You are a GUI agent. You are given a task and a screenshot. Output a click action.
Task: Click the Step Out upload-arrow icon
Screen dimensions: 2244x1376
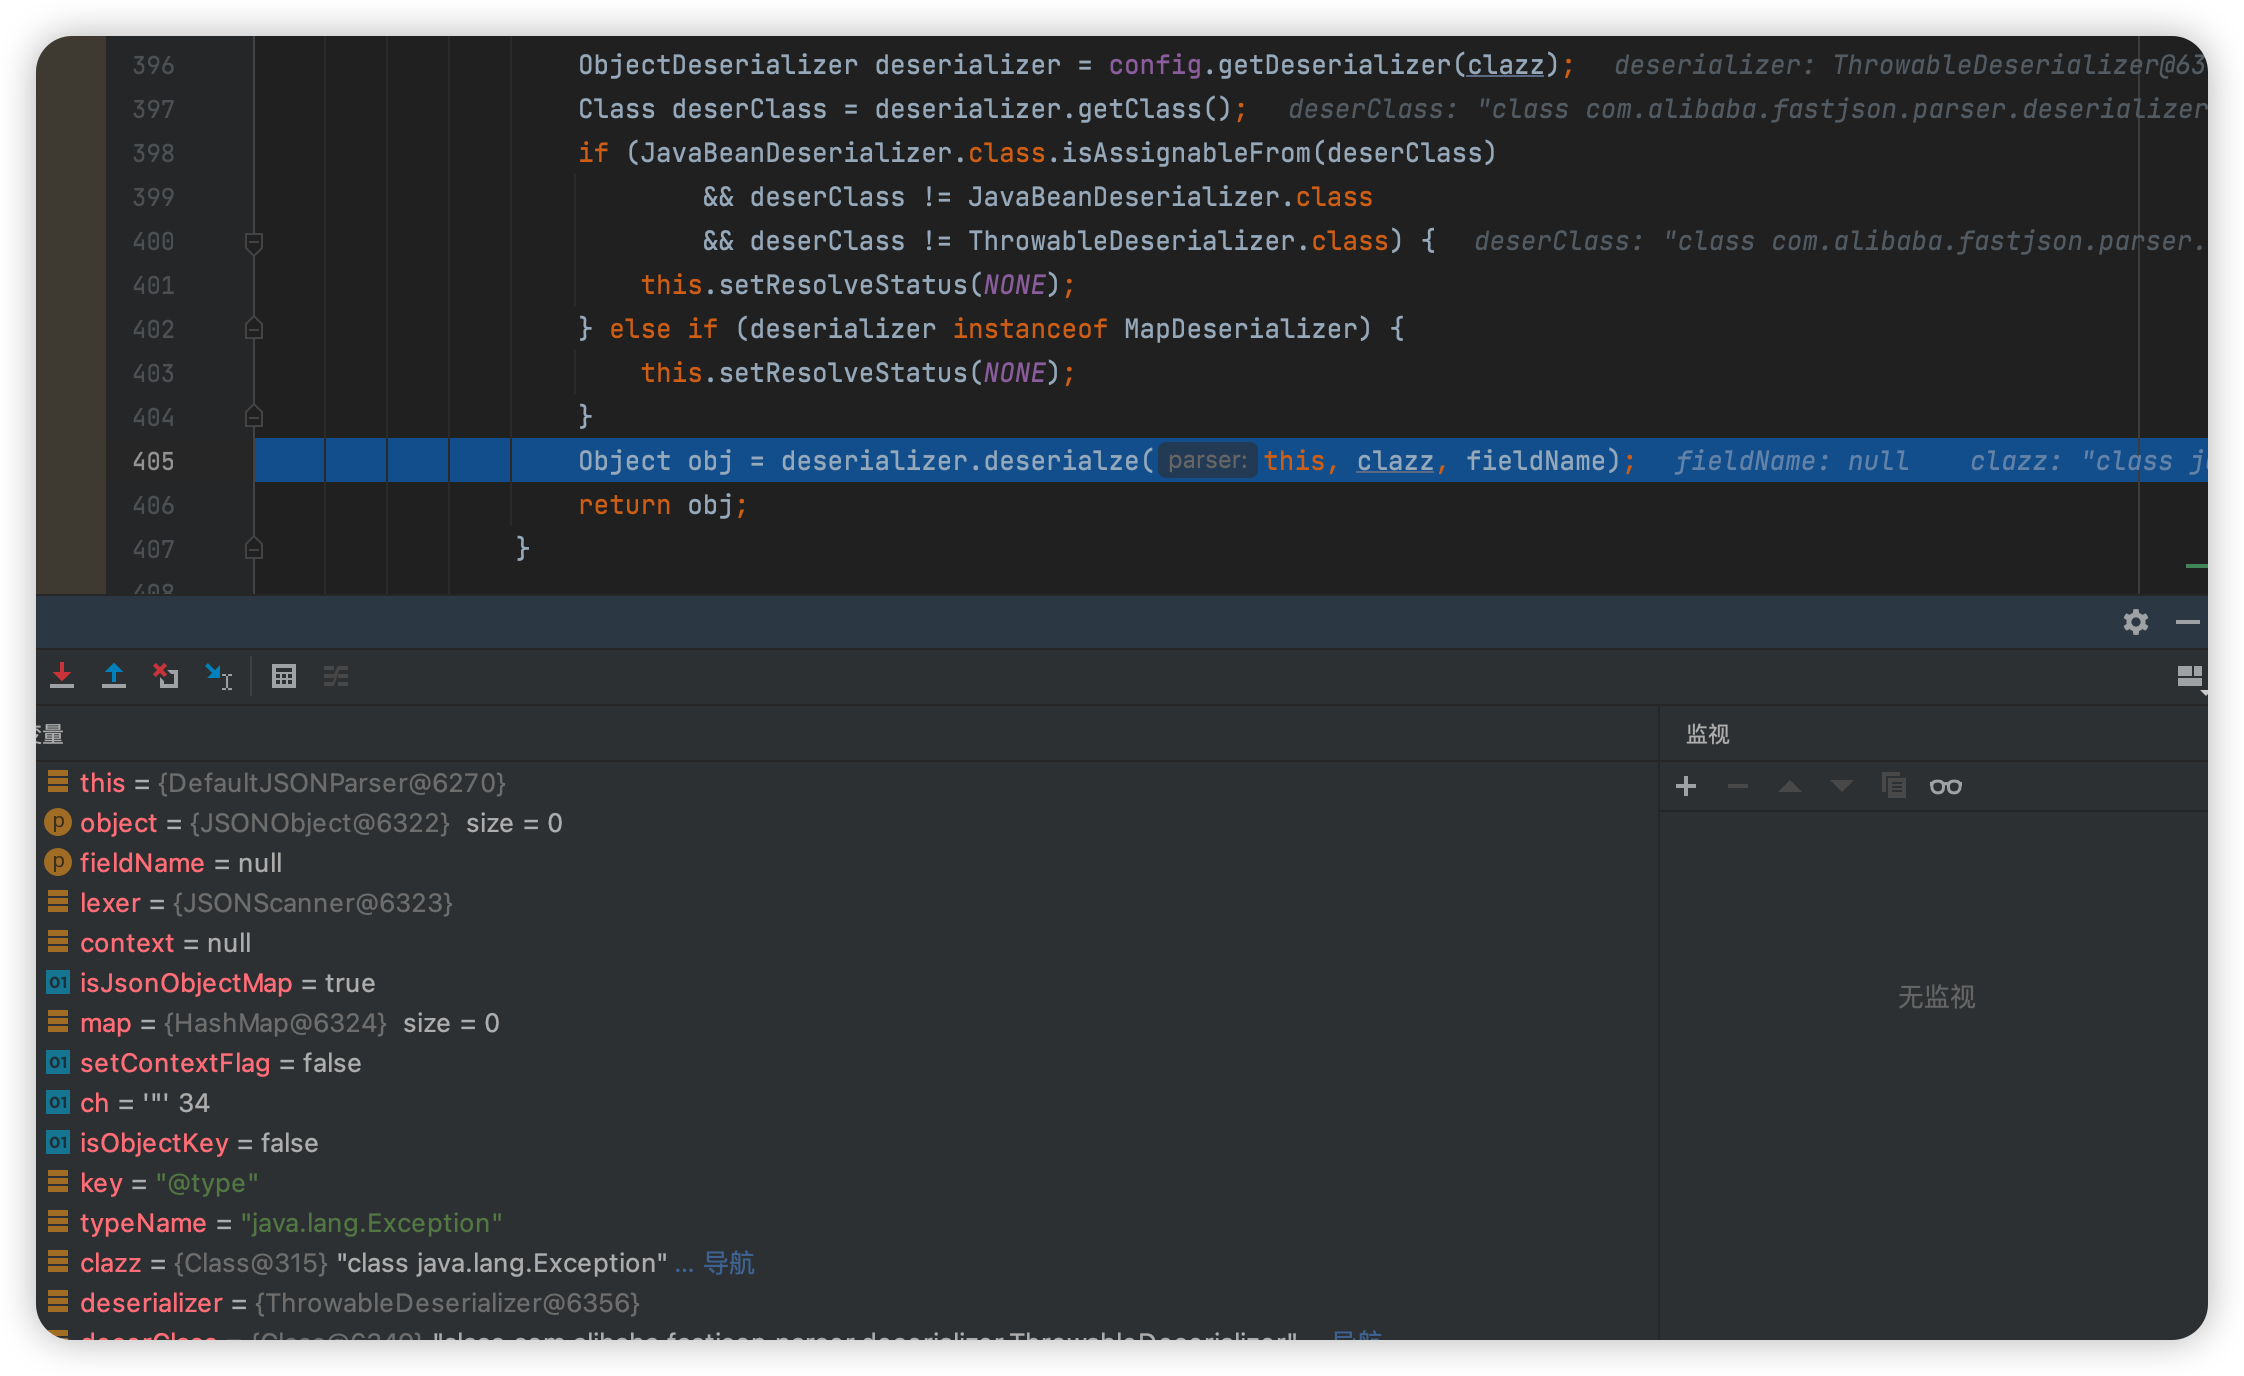114,676
